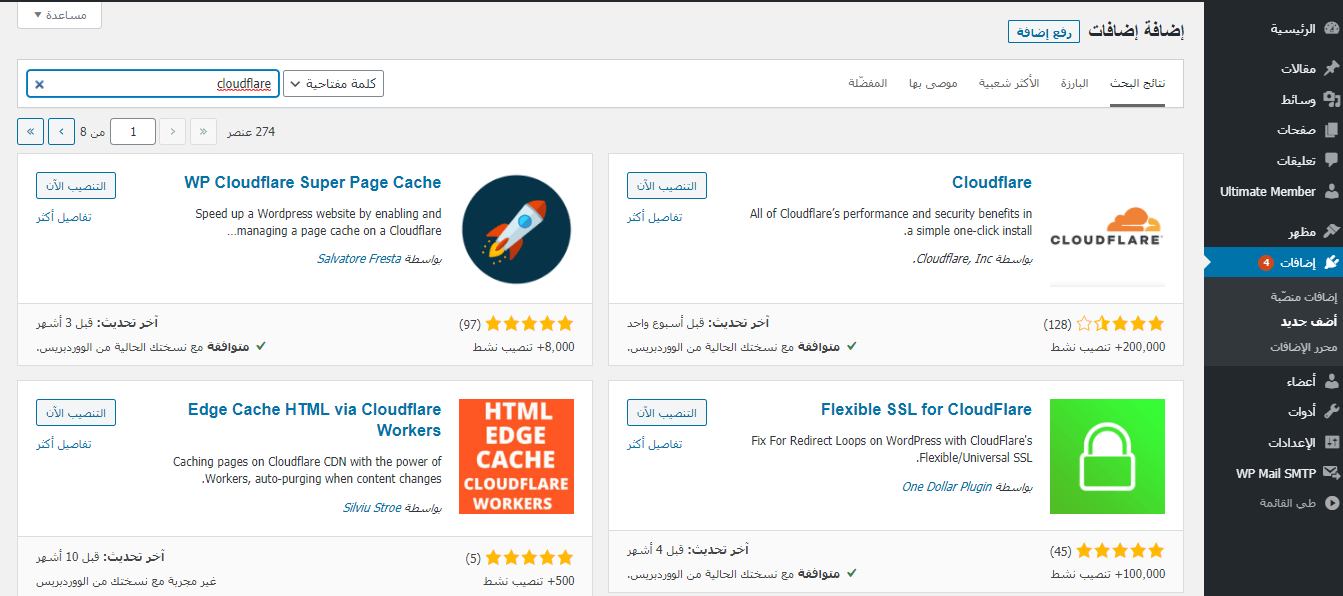Viewport: 1343px width, 596px height.
Task: Install the Cloudflare plugin now
Action: click(x=667, y=186)
